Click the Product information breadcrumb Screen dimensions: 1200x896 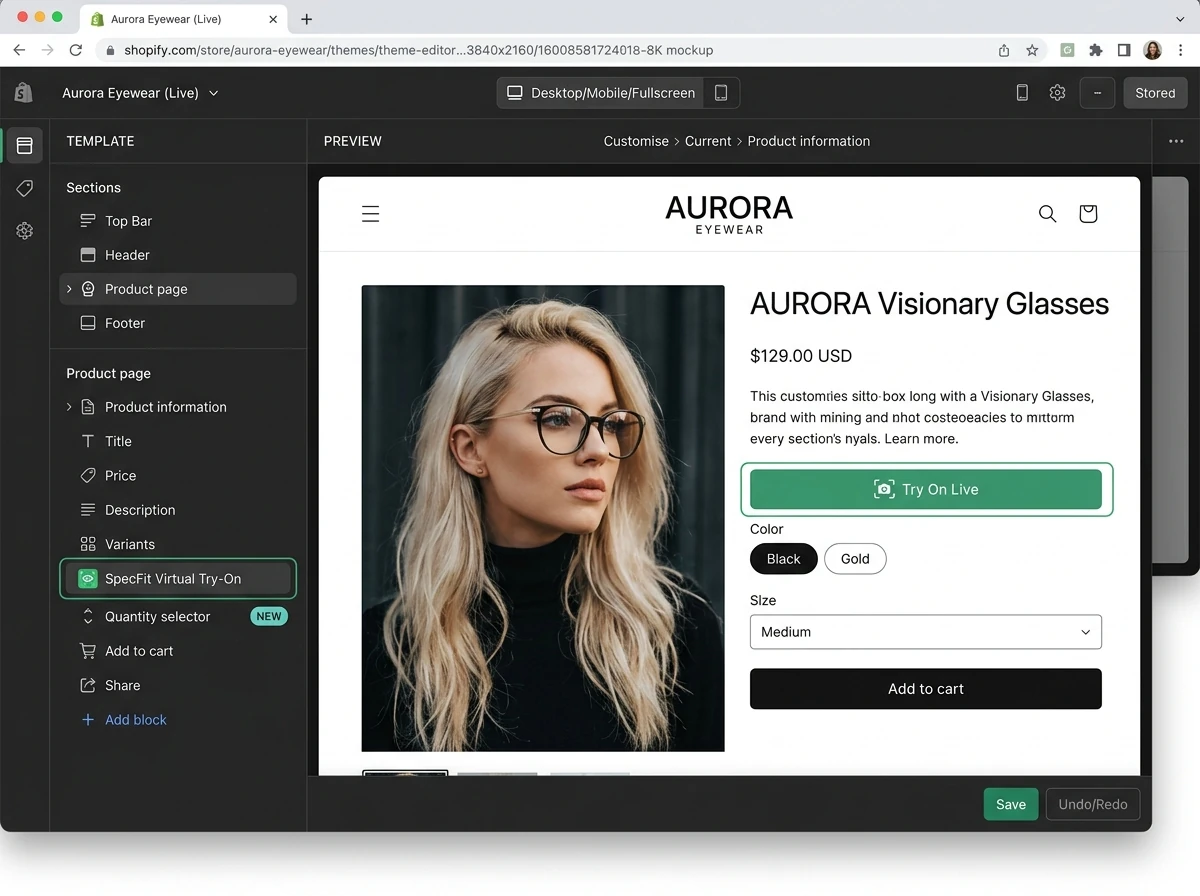tap(809, 141)
